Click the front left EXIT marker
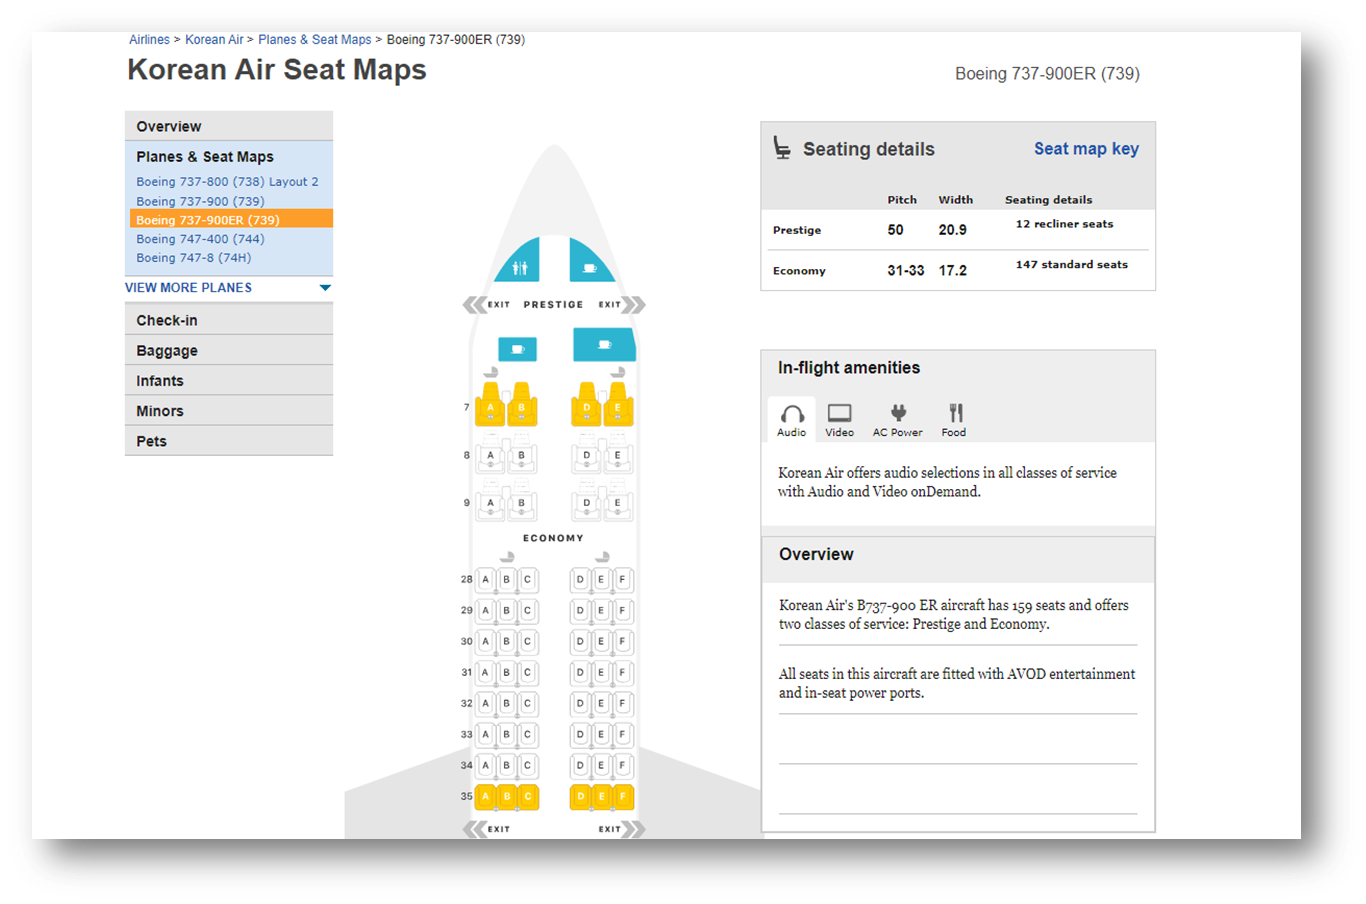1366x904 pixels. (488, 304)
